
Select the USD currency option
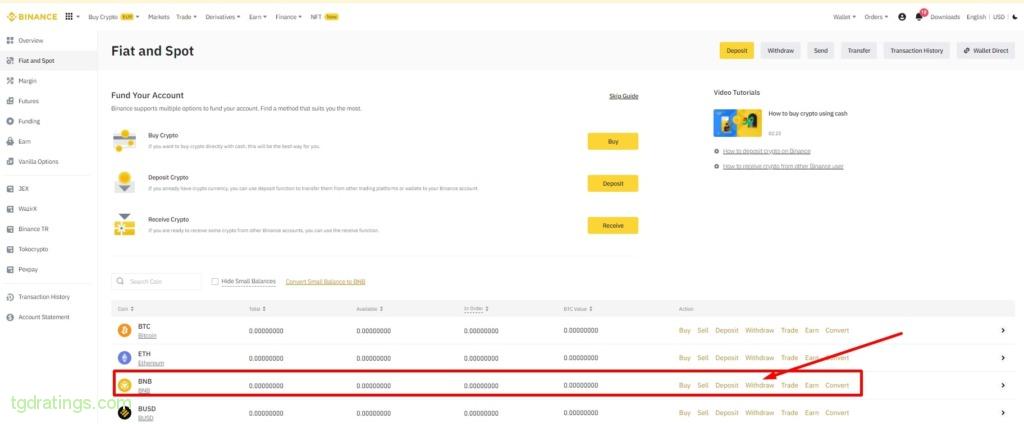999,17
